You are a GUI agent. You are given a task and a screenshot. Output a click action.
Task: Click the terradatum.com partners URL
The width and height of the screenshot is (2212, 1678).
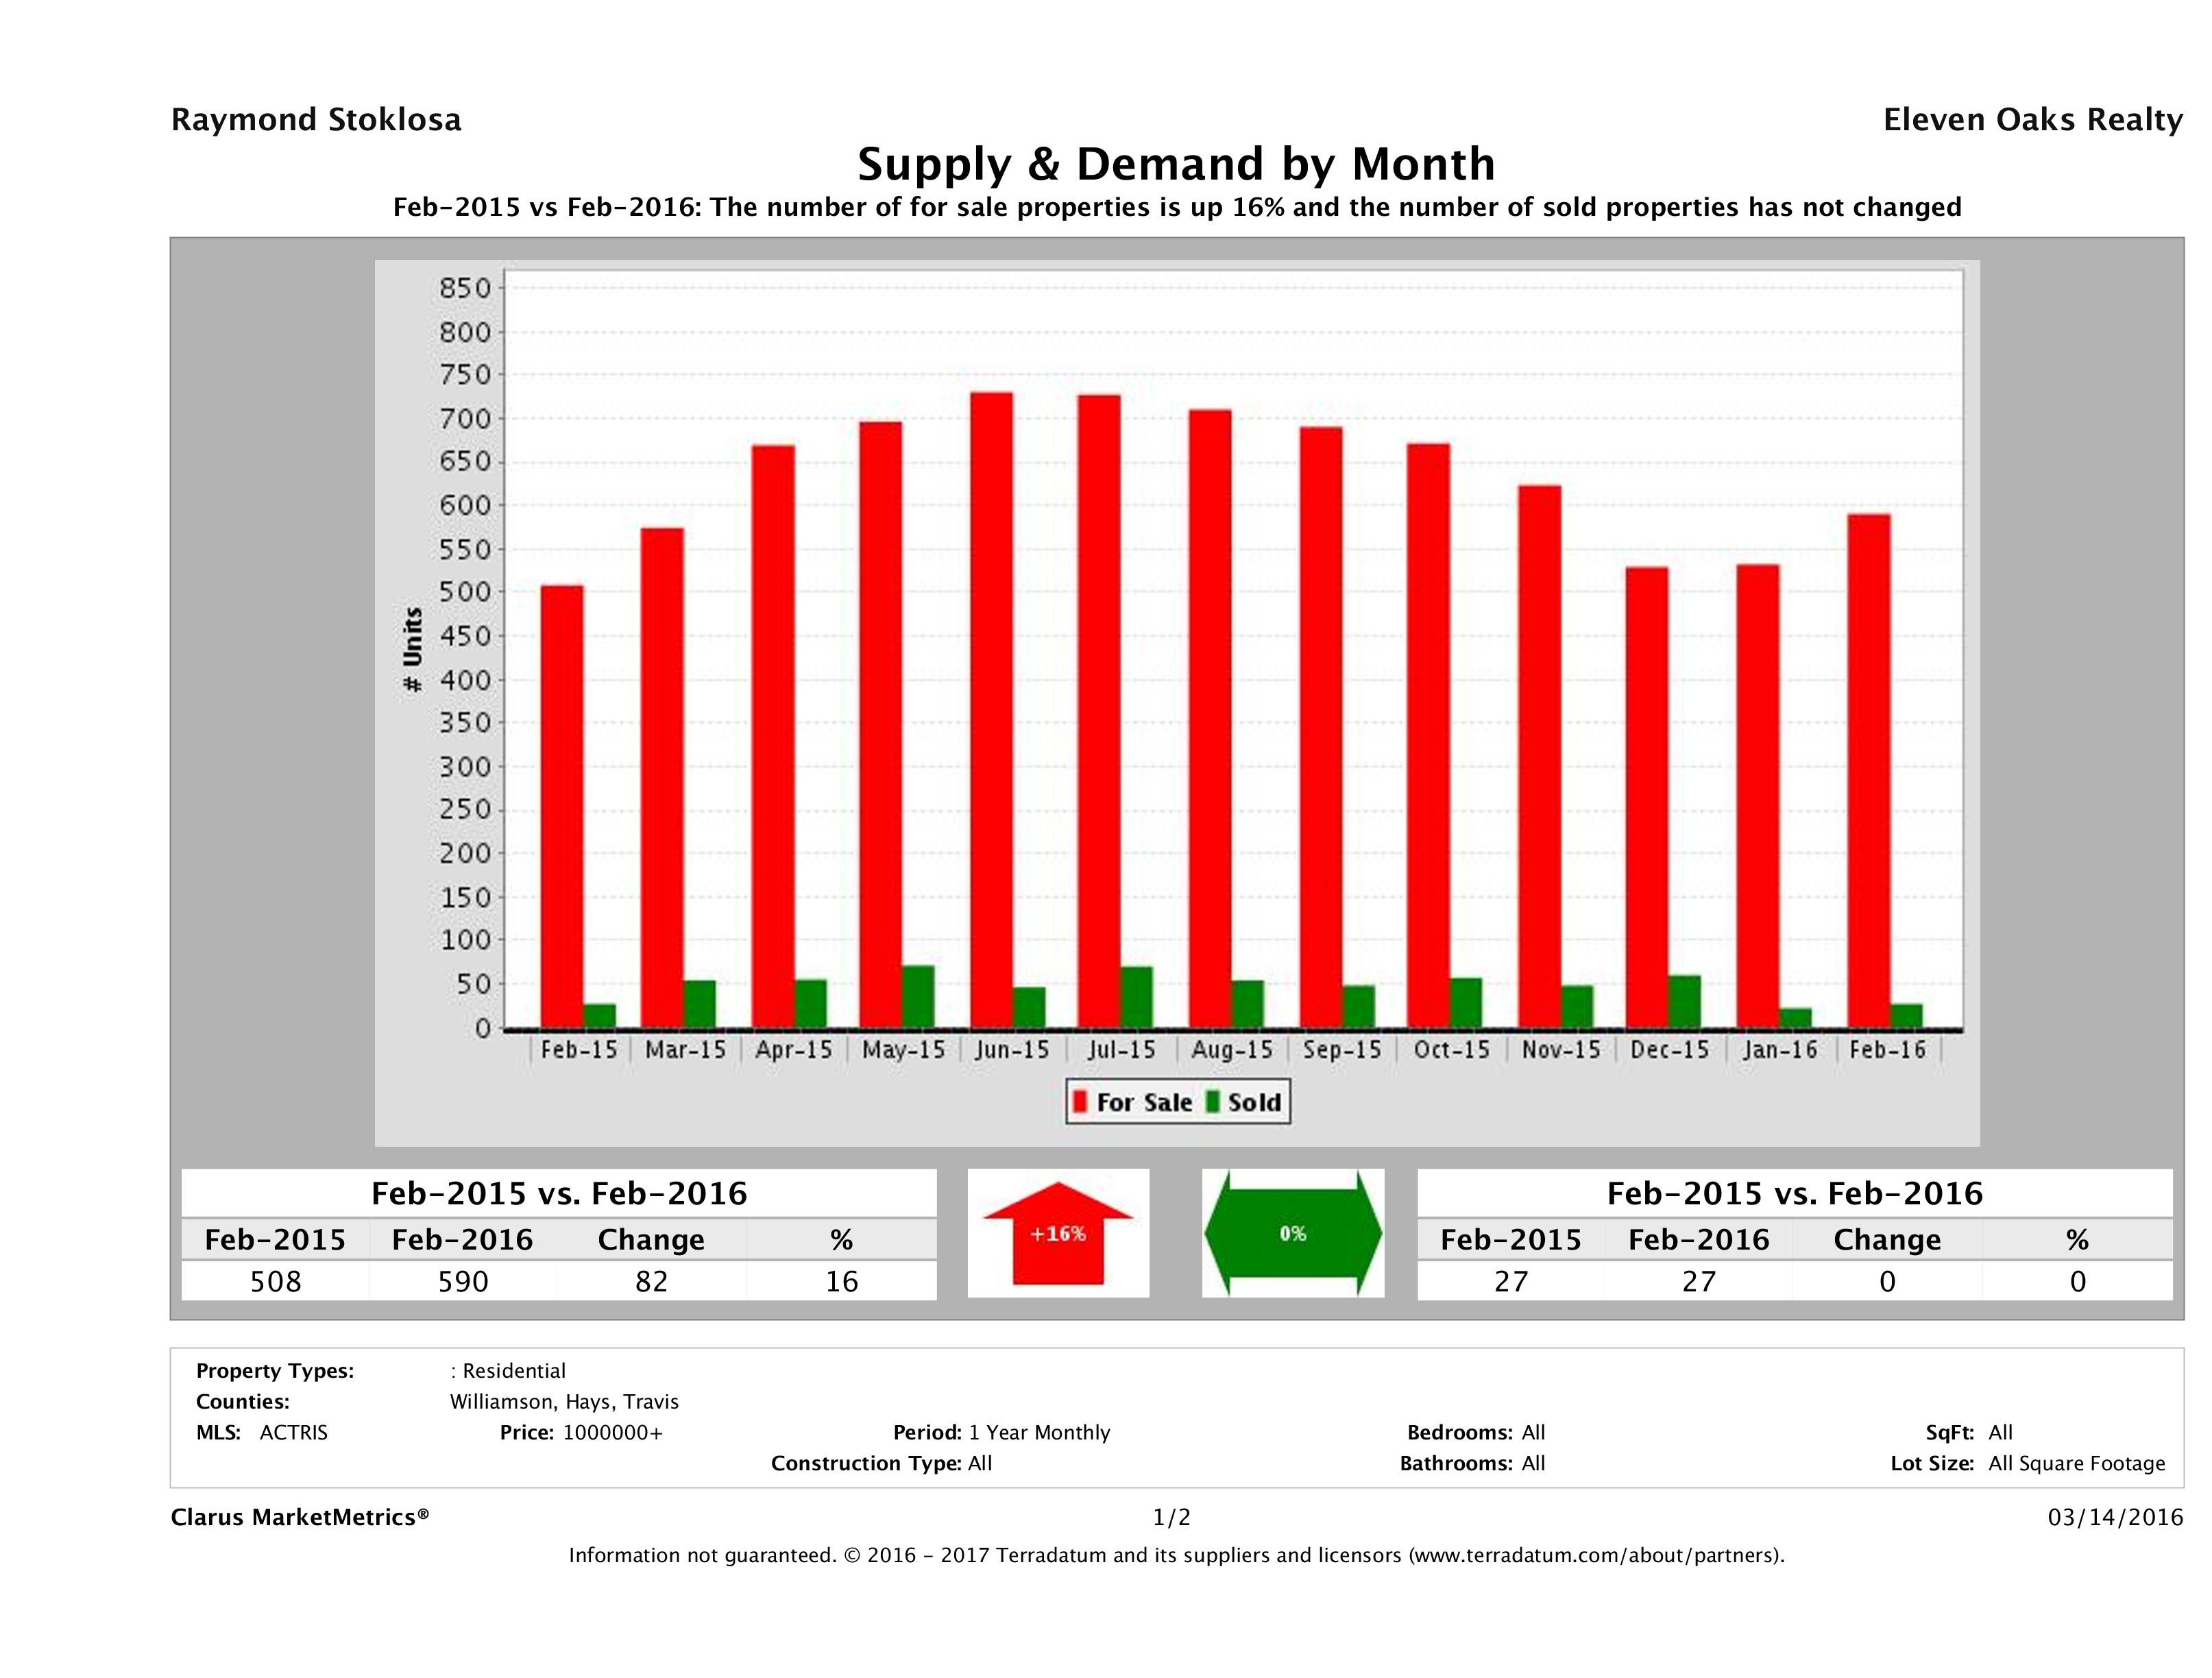[1595, 1556]
